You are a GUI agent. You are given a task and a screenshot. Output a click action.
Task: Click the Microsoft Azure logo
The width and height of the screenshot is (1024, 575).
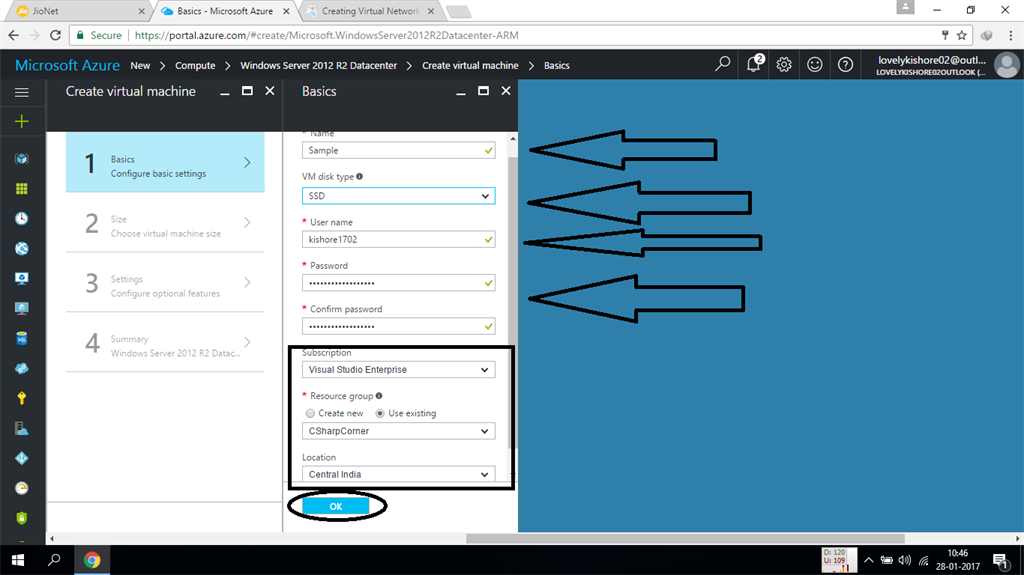[x=67, y=65]
